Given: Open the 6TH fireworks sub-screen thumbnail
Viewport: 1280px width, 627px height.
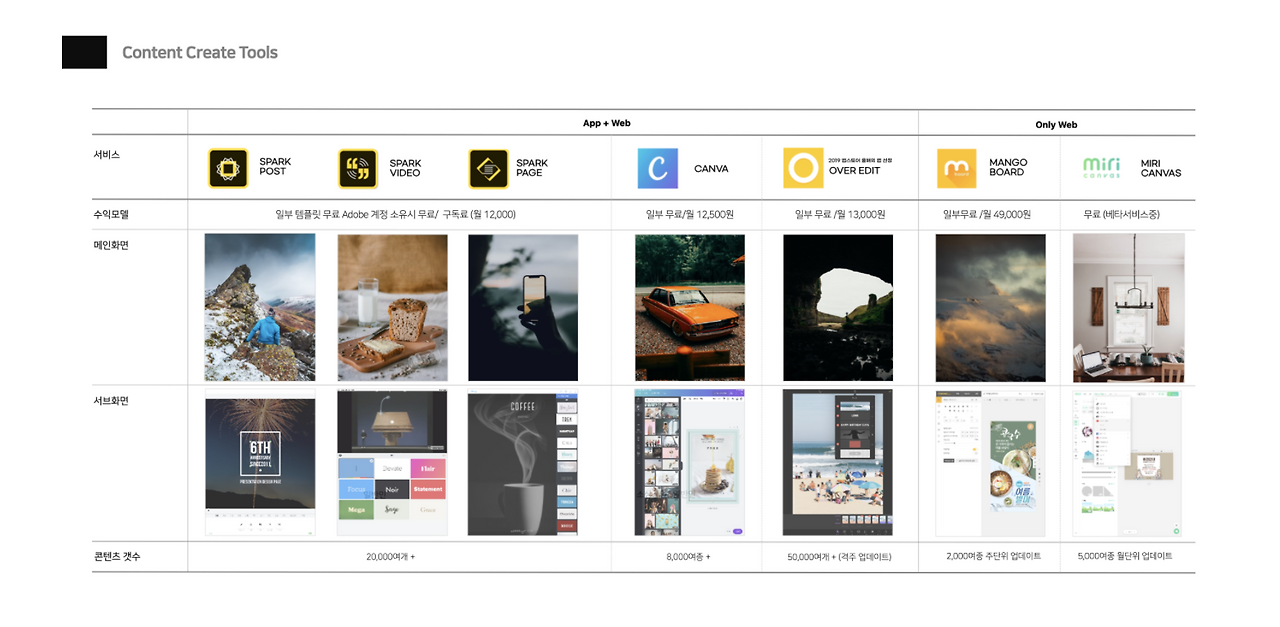Looking at the screenshot, I should point(260,463).
